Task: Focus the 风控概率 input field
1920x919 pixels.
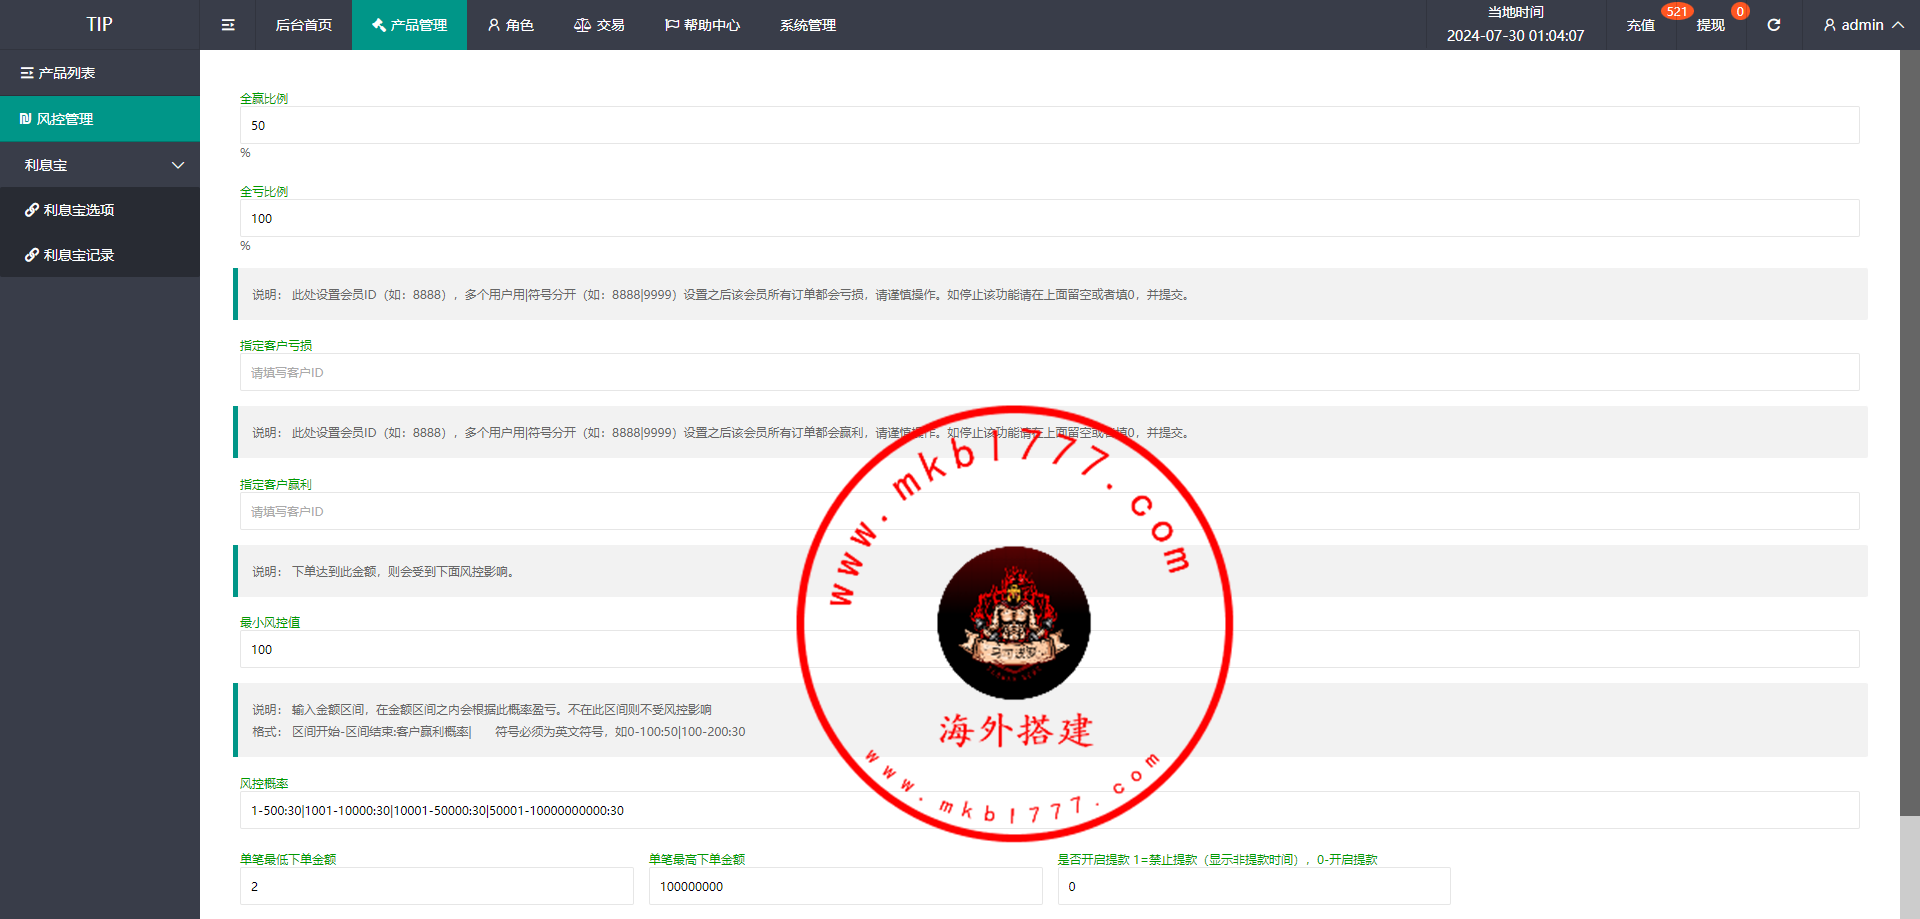Action: [1049, 810]
